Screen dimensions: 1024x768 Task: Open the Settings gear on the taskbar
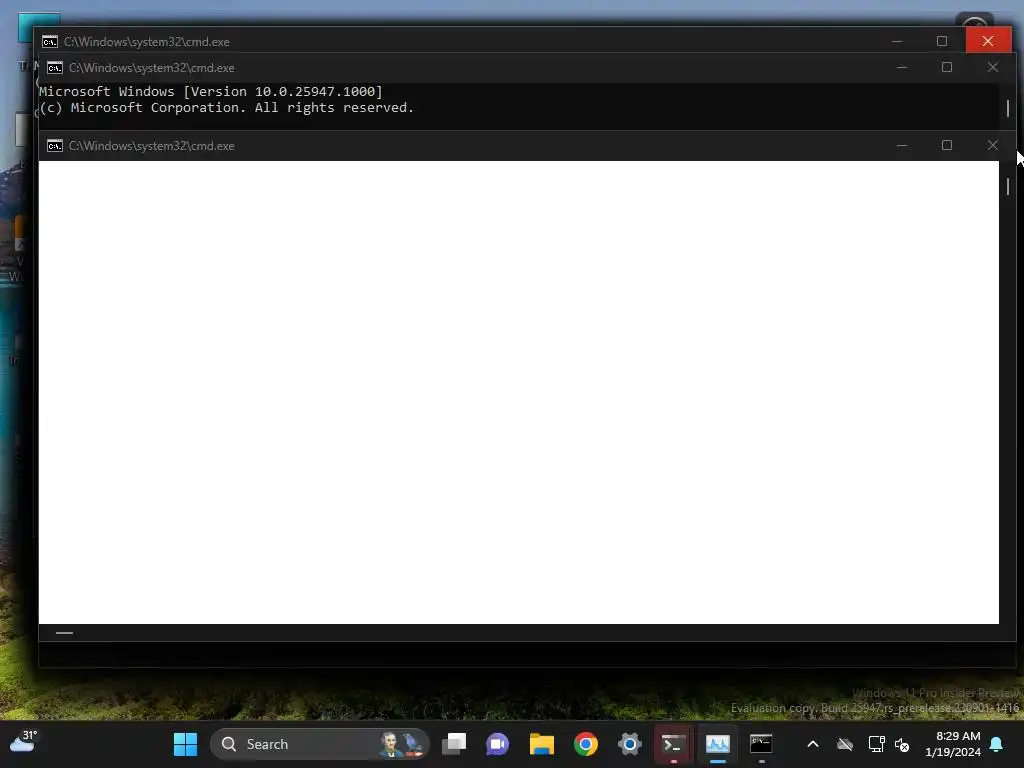tap(630, 744)
